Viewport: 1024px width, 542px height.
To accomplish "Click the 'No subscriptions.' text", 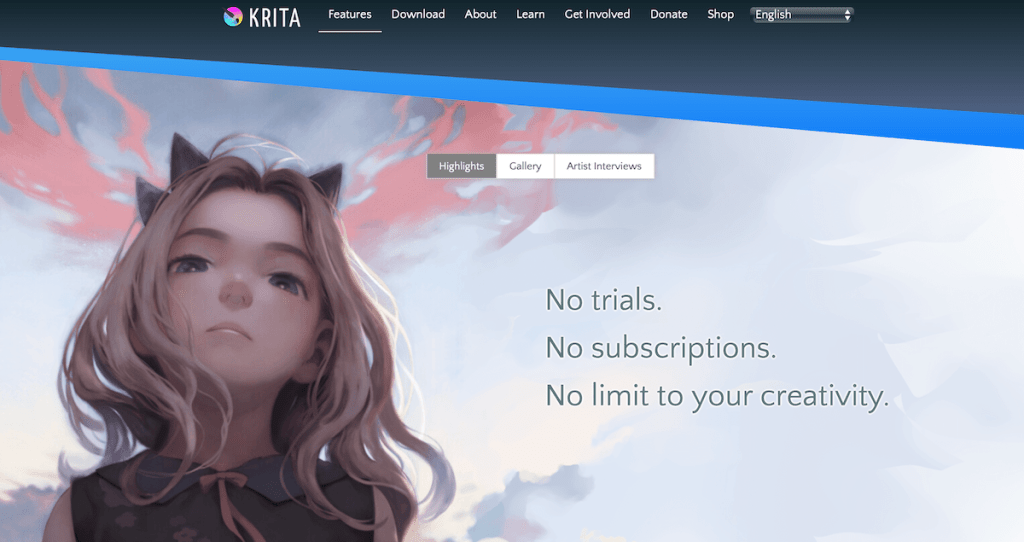I will click(x=661, y=348).
